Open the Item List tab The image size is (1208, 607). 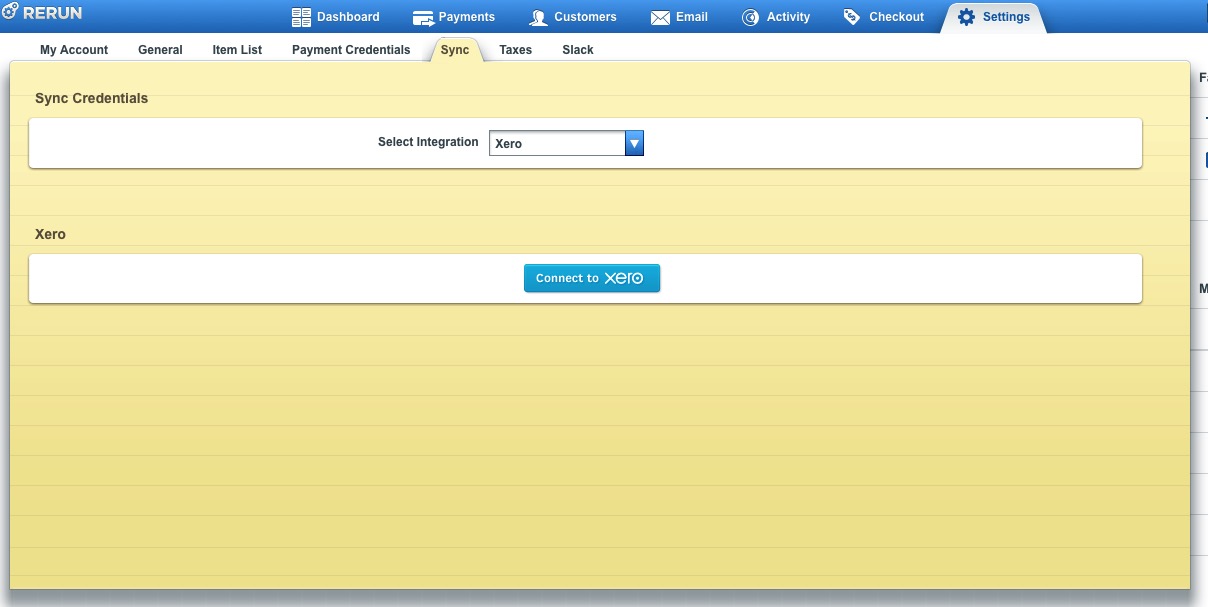coord(237,50)
